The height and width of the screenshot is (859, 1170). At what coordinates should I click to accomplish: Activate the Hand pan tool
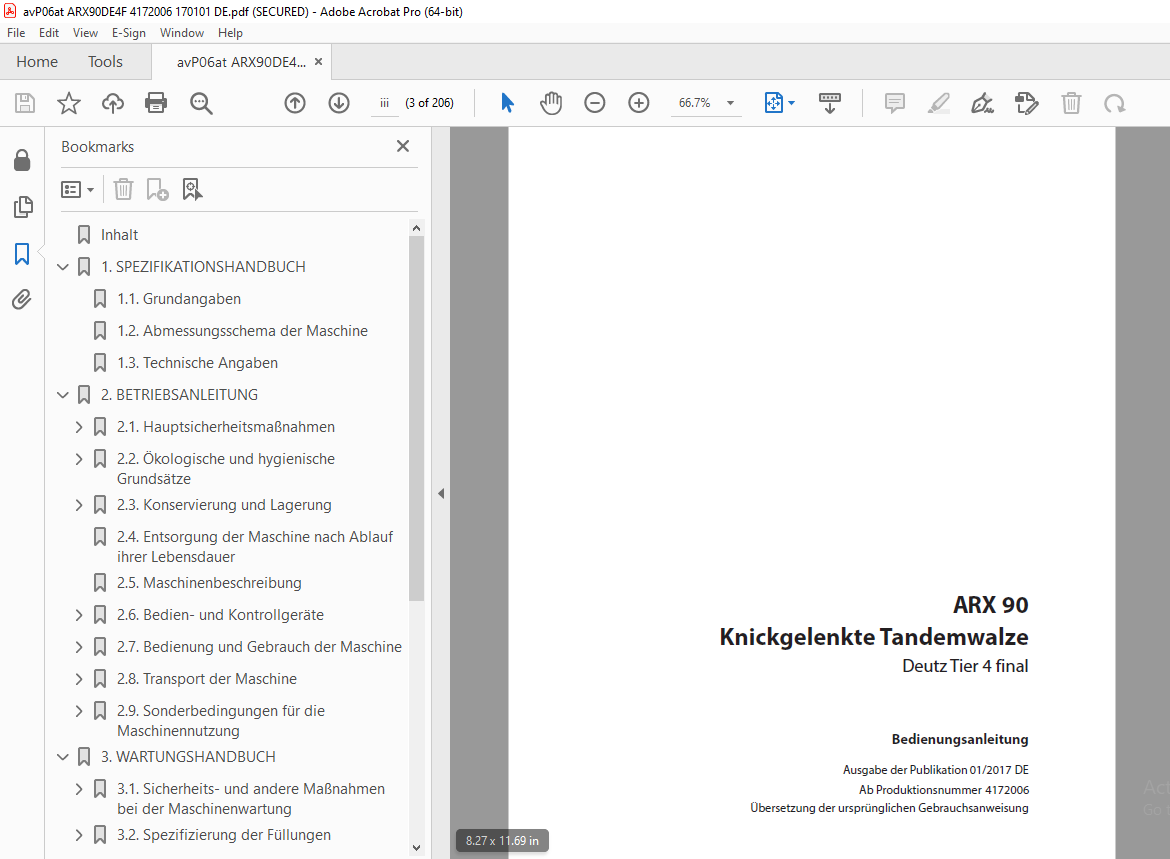(x=551, y=103)
